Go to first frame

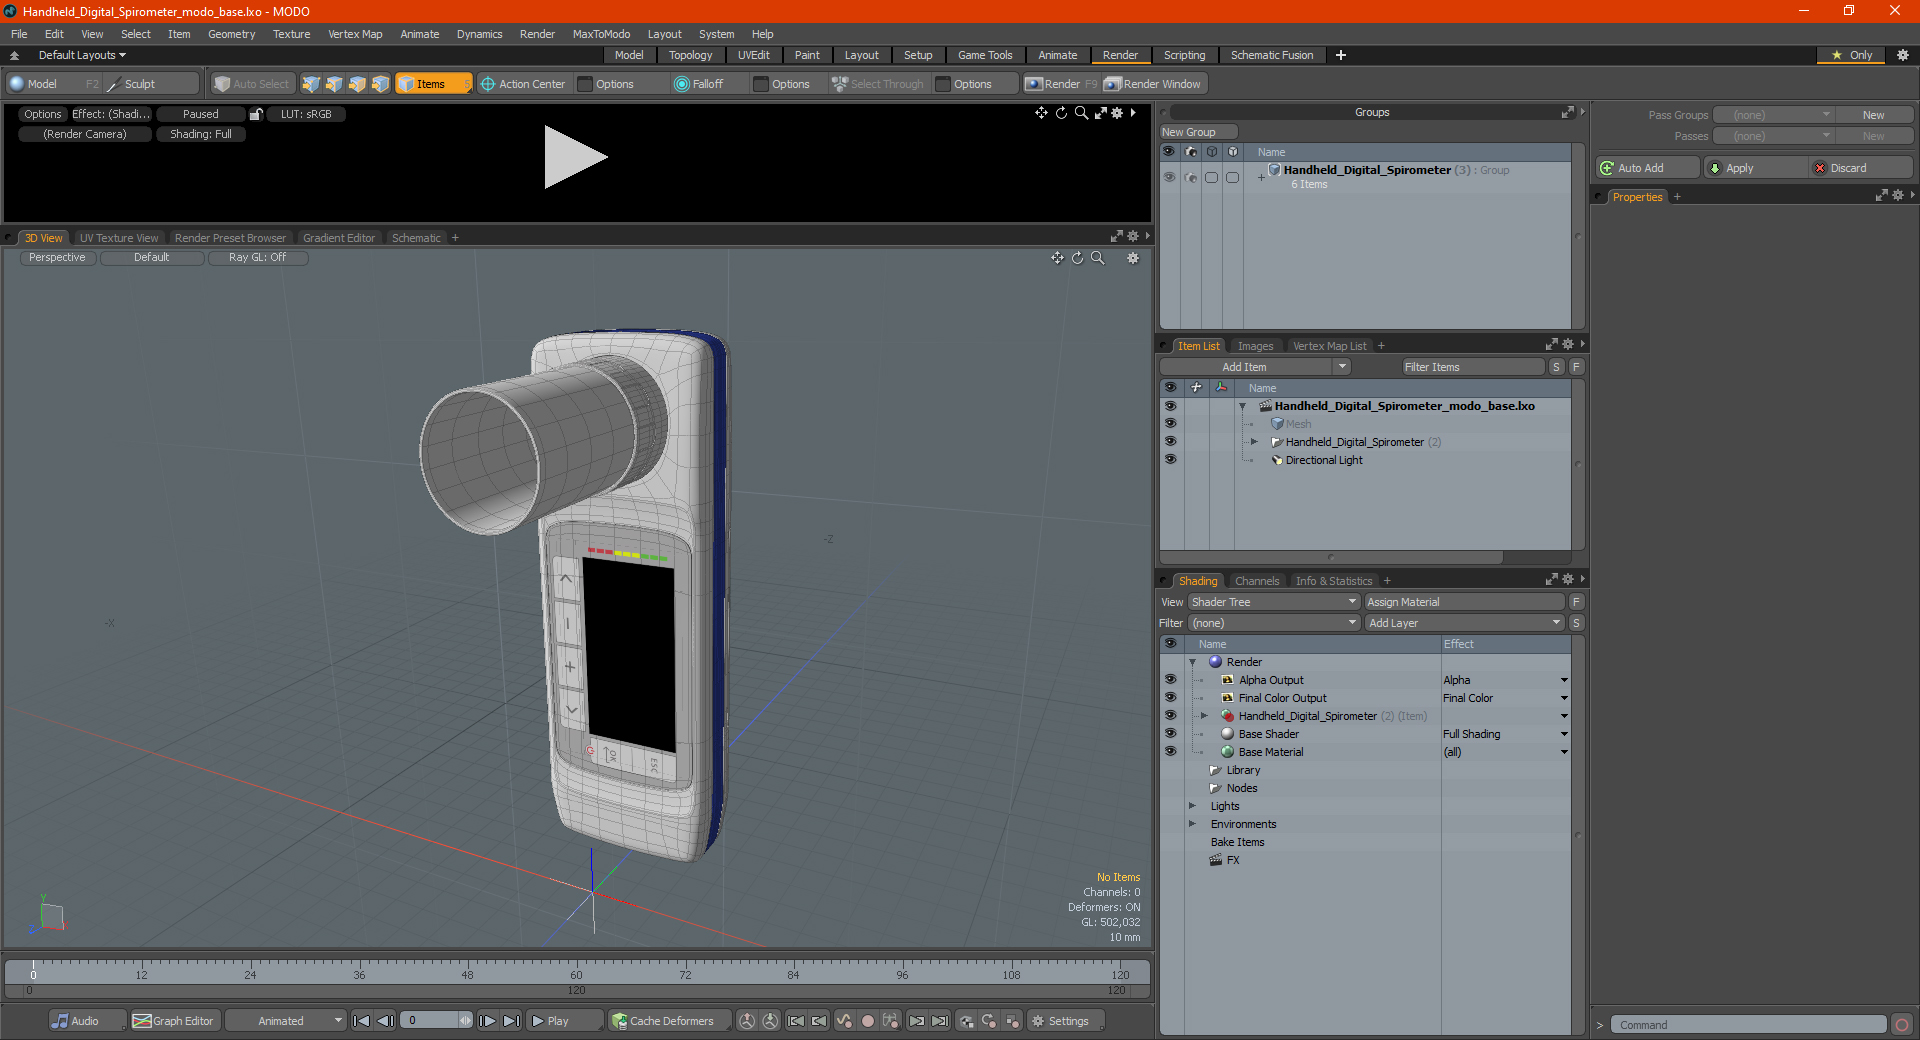tap(362, 1021)
